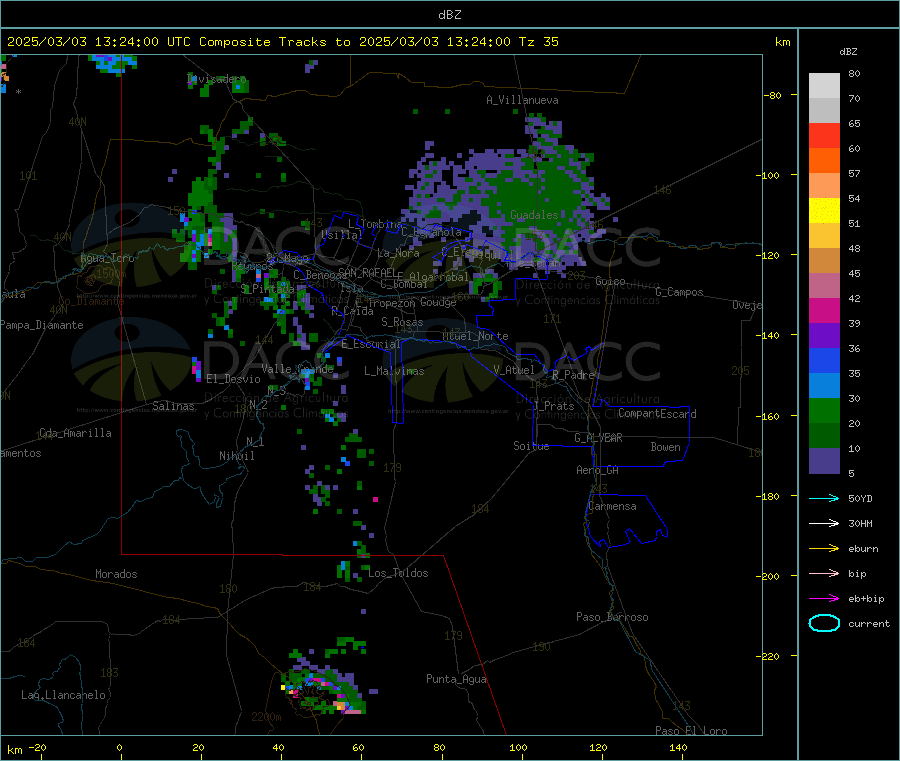Click the mauve 45 dBZ color swatch
This screenshot has height=761, width=900.
click(x=824, y=285)
